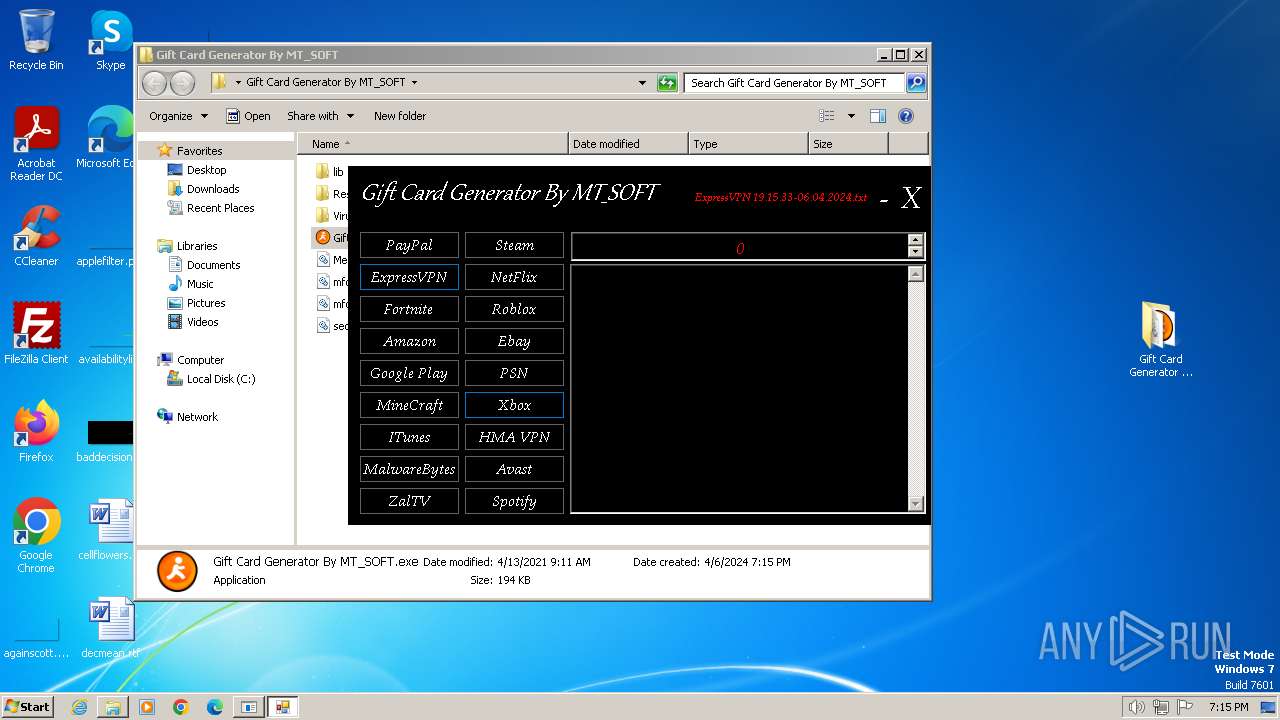Viewport: 1280px width, 720px height.
Task: Select the Spotify button
Action: tap(514, 501)
